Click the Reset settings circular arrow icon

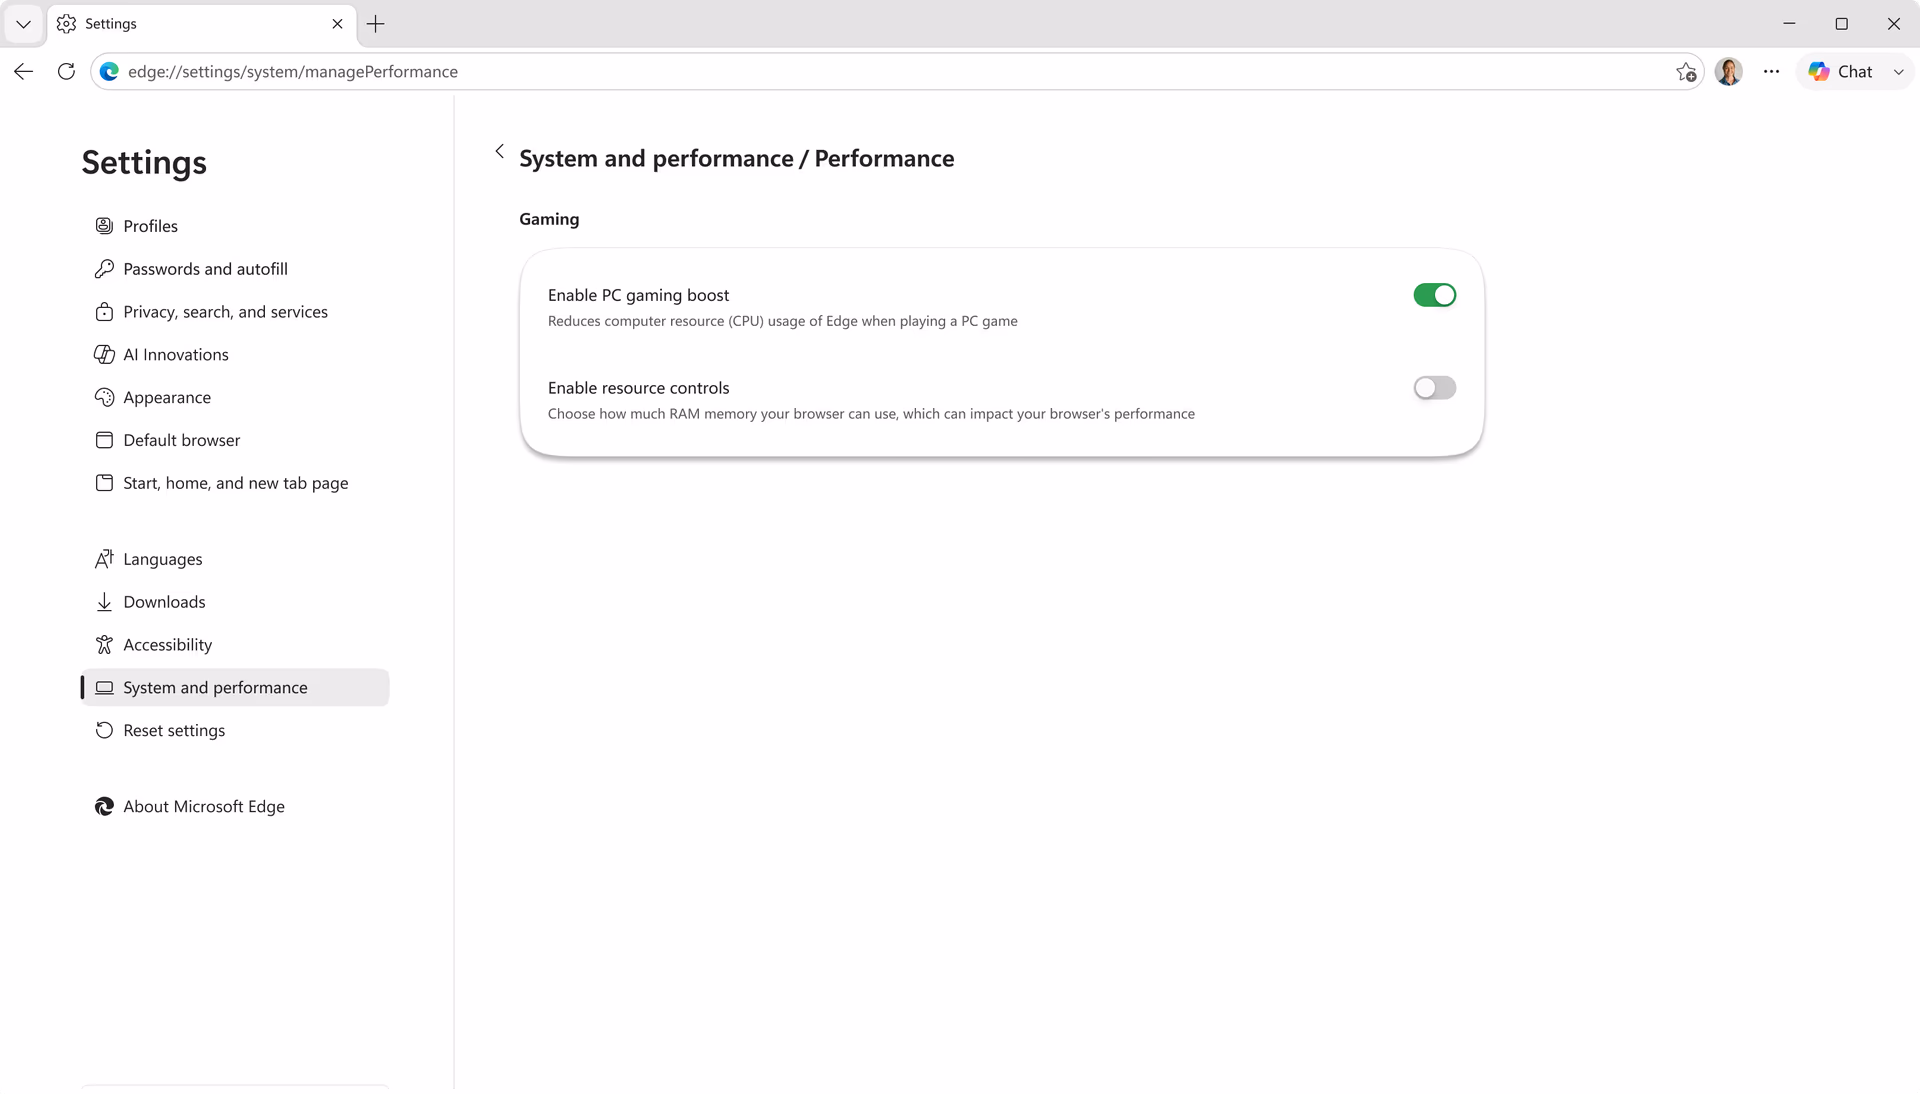coord(104,731)
